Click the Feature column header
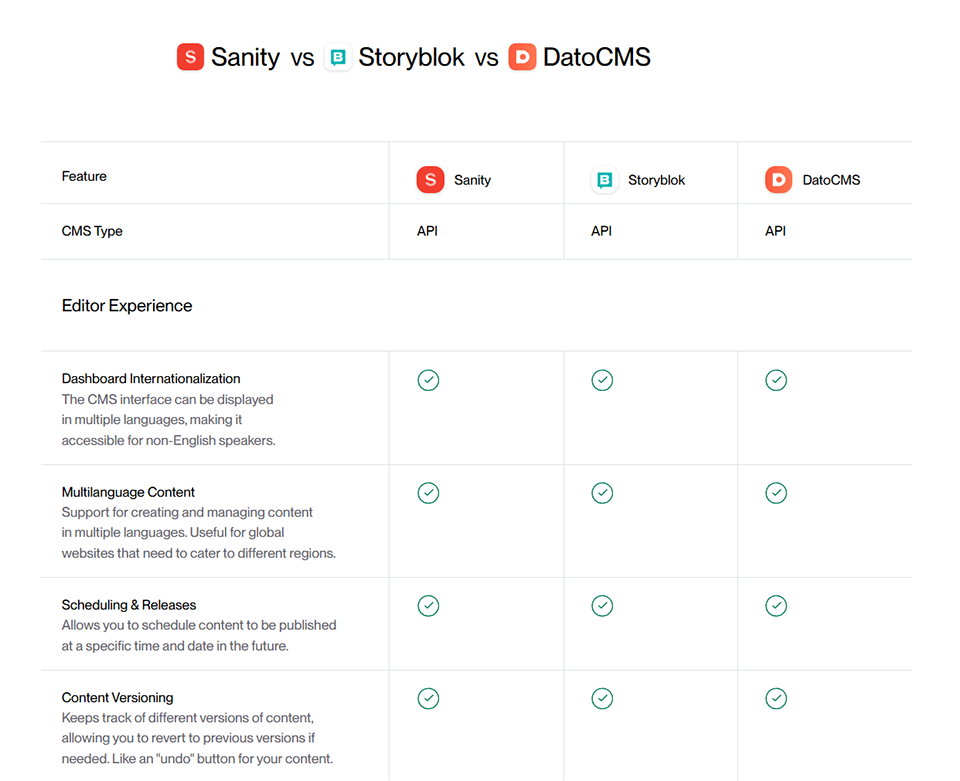 pyautogui.click(x=84, y=176)
